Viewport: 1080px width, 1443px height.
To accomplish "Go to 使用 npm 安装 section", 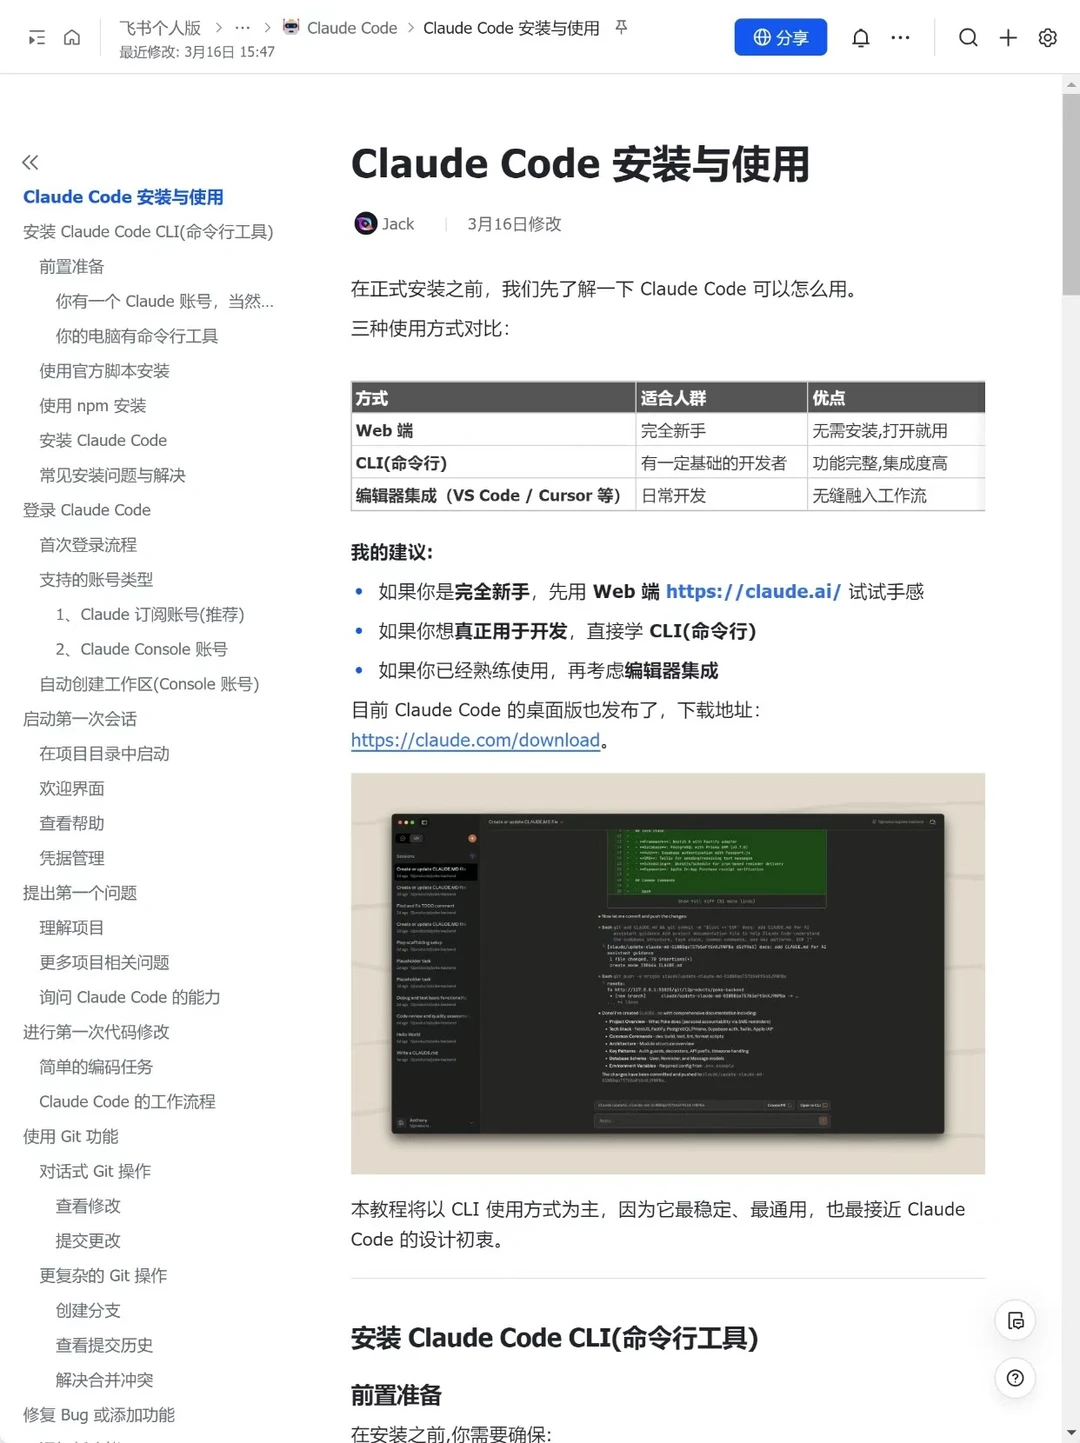I will point(92,406).
